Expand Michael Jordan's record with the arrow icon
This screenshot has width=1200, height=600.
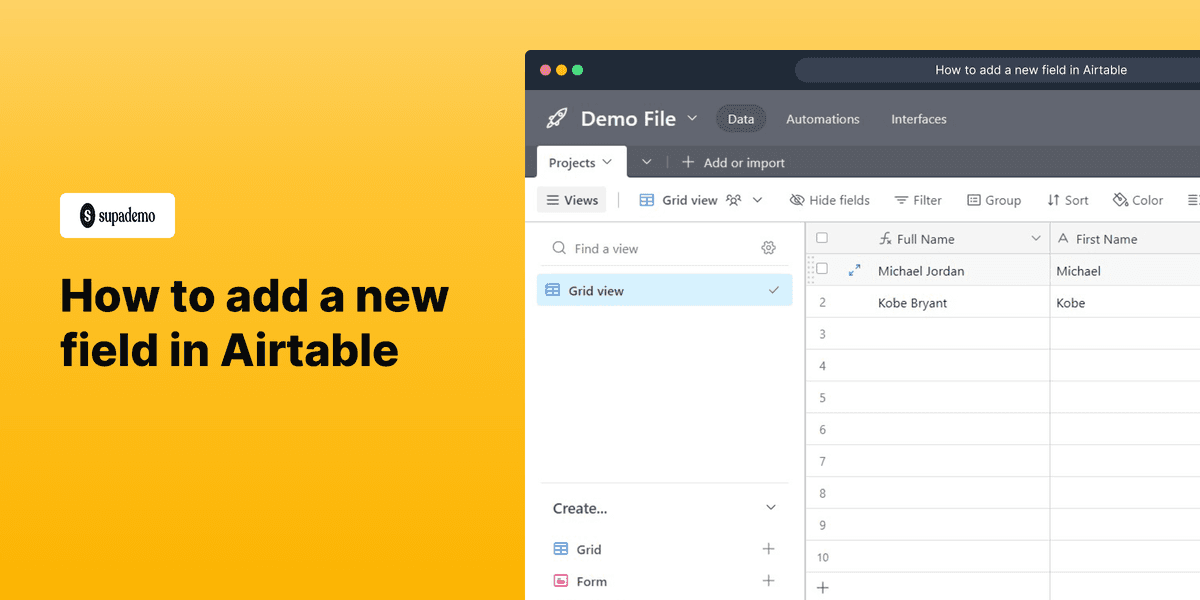coord(855,270)
